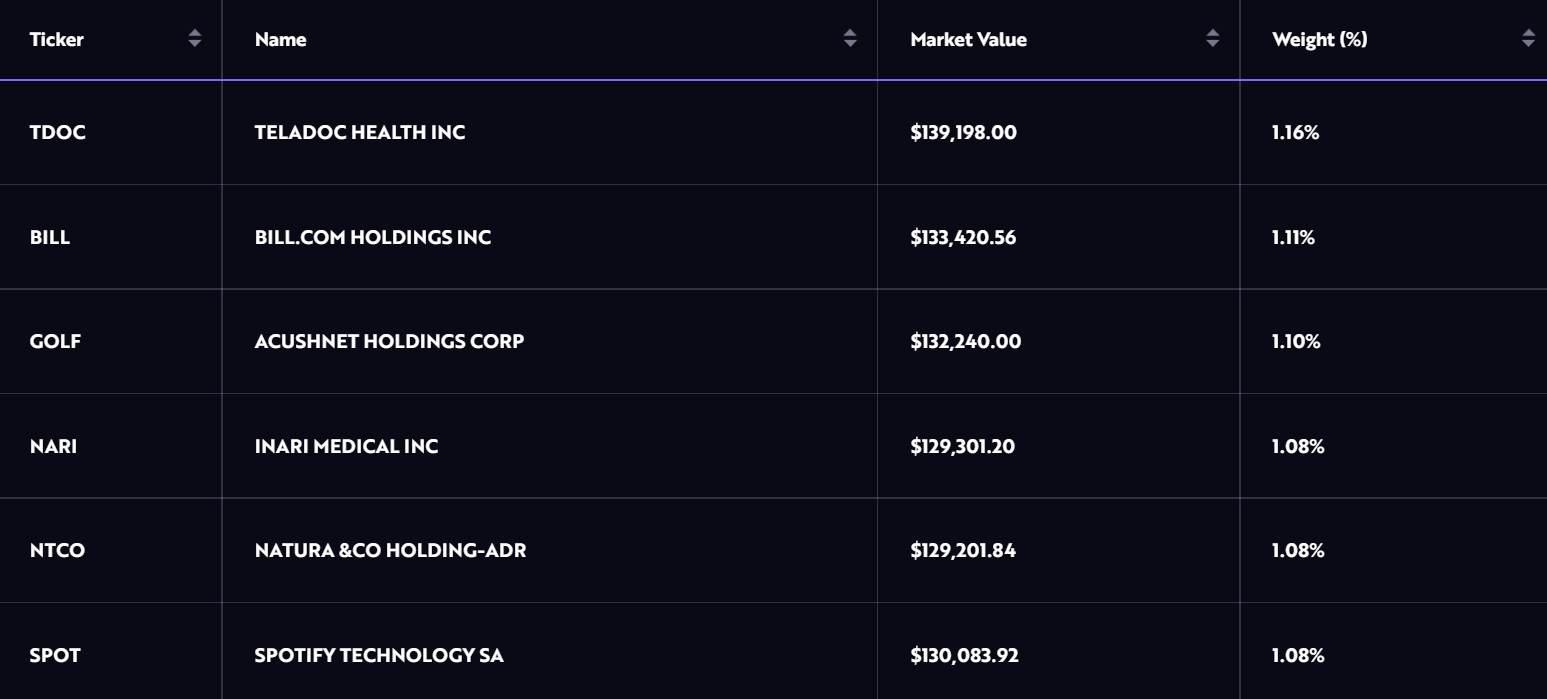The height and width of the screenshot is (699, 1547).
Task: Click the Market Value header label
Action: [968, 40]
